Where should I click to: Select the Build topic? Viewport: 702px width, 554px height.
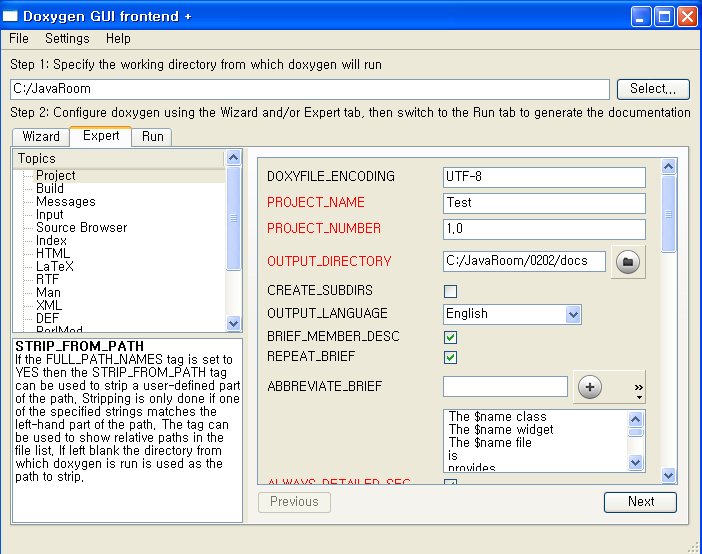click(x=50, y=189)
